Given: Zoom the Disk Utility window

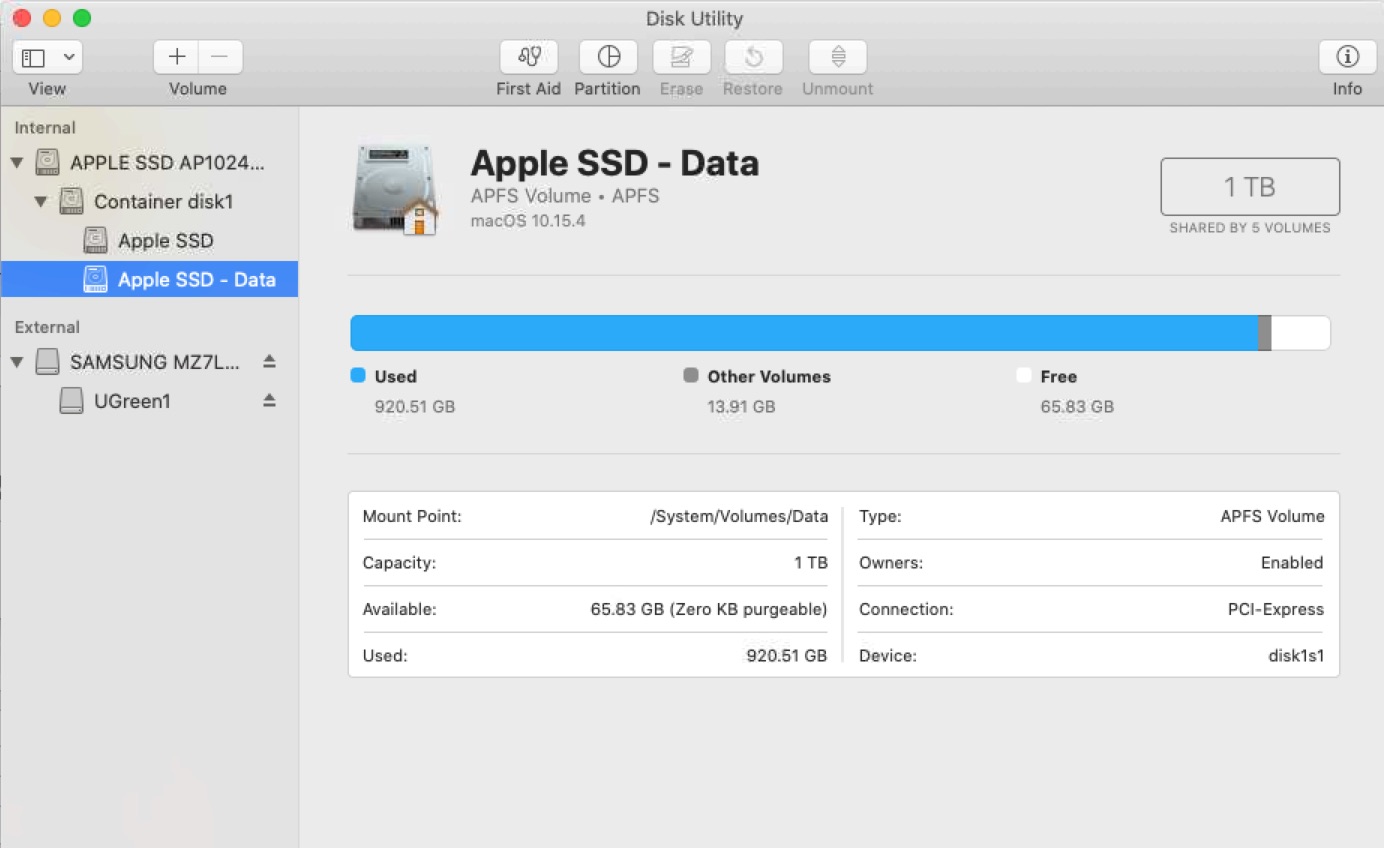Looking at the screenshot, I should 82,18.
